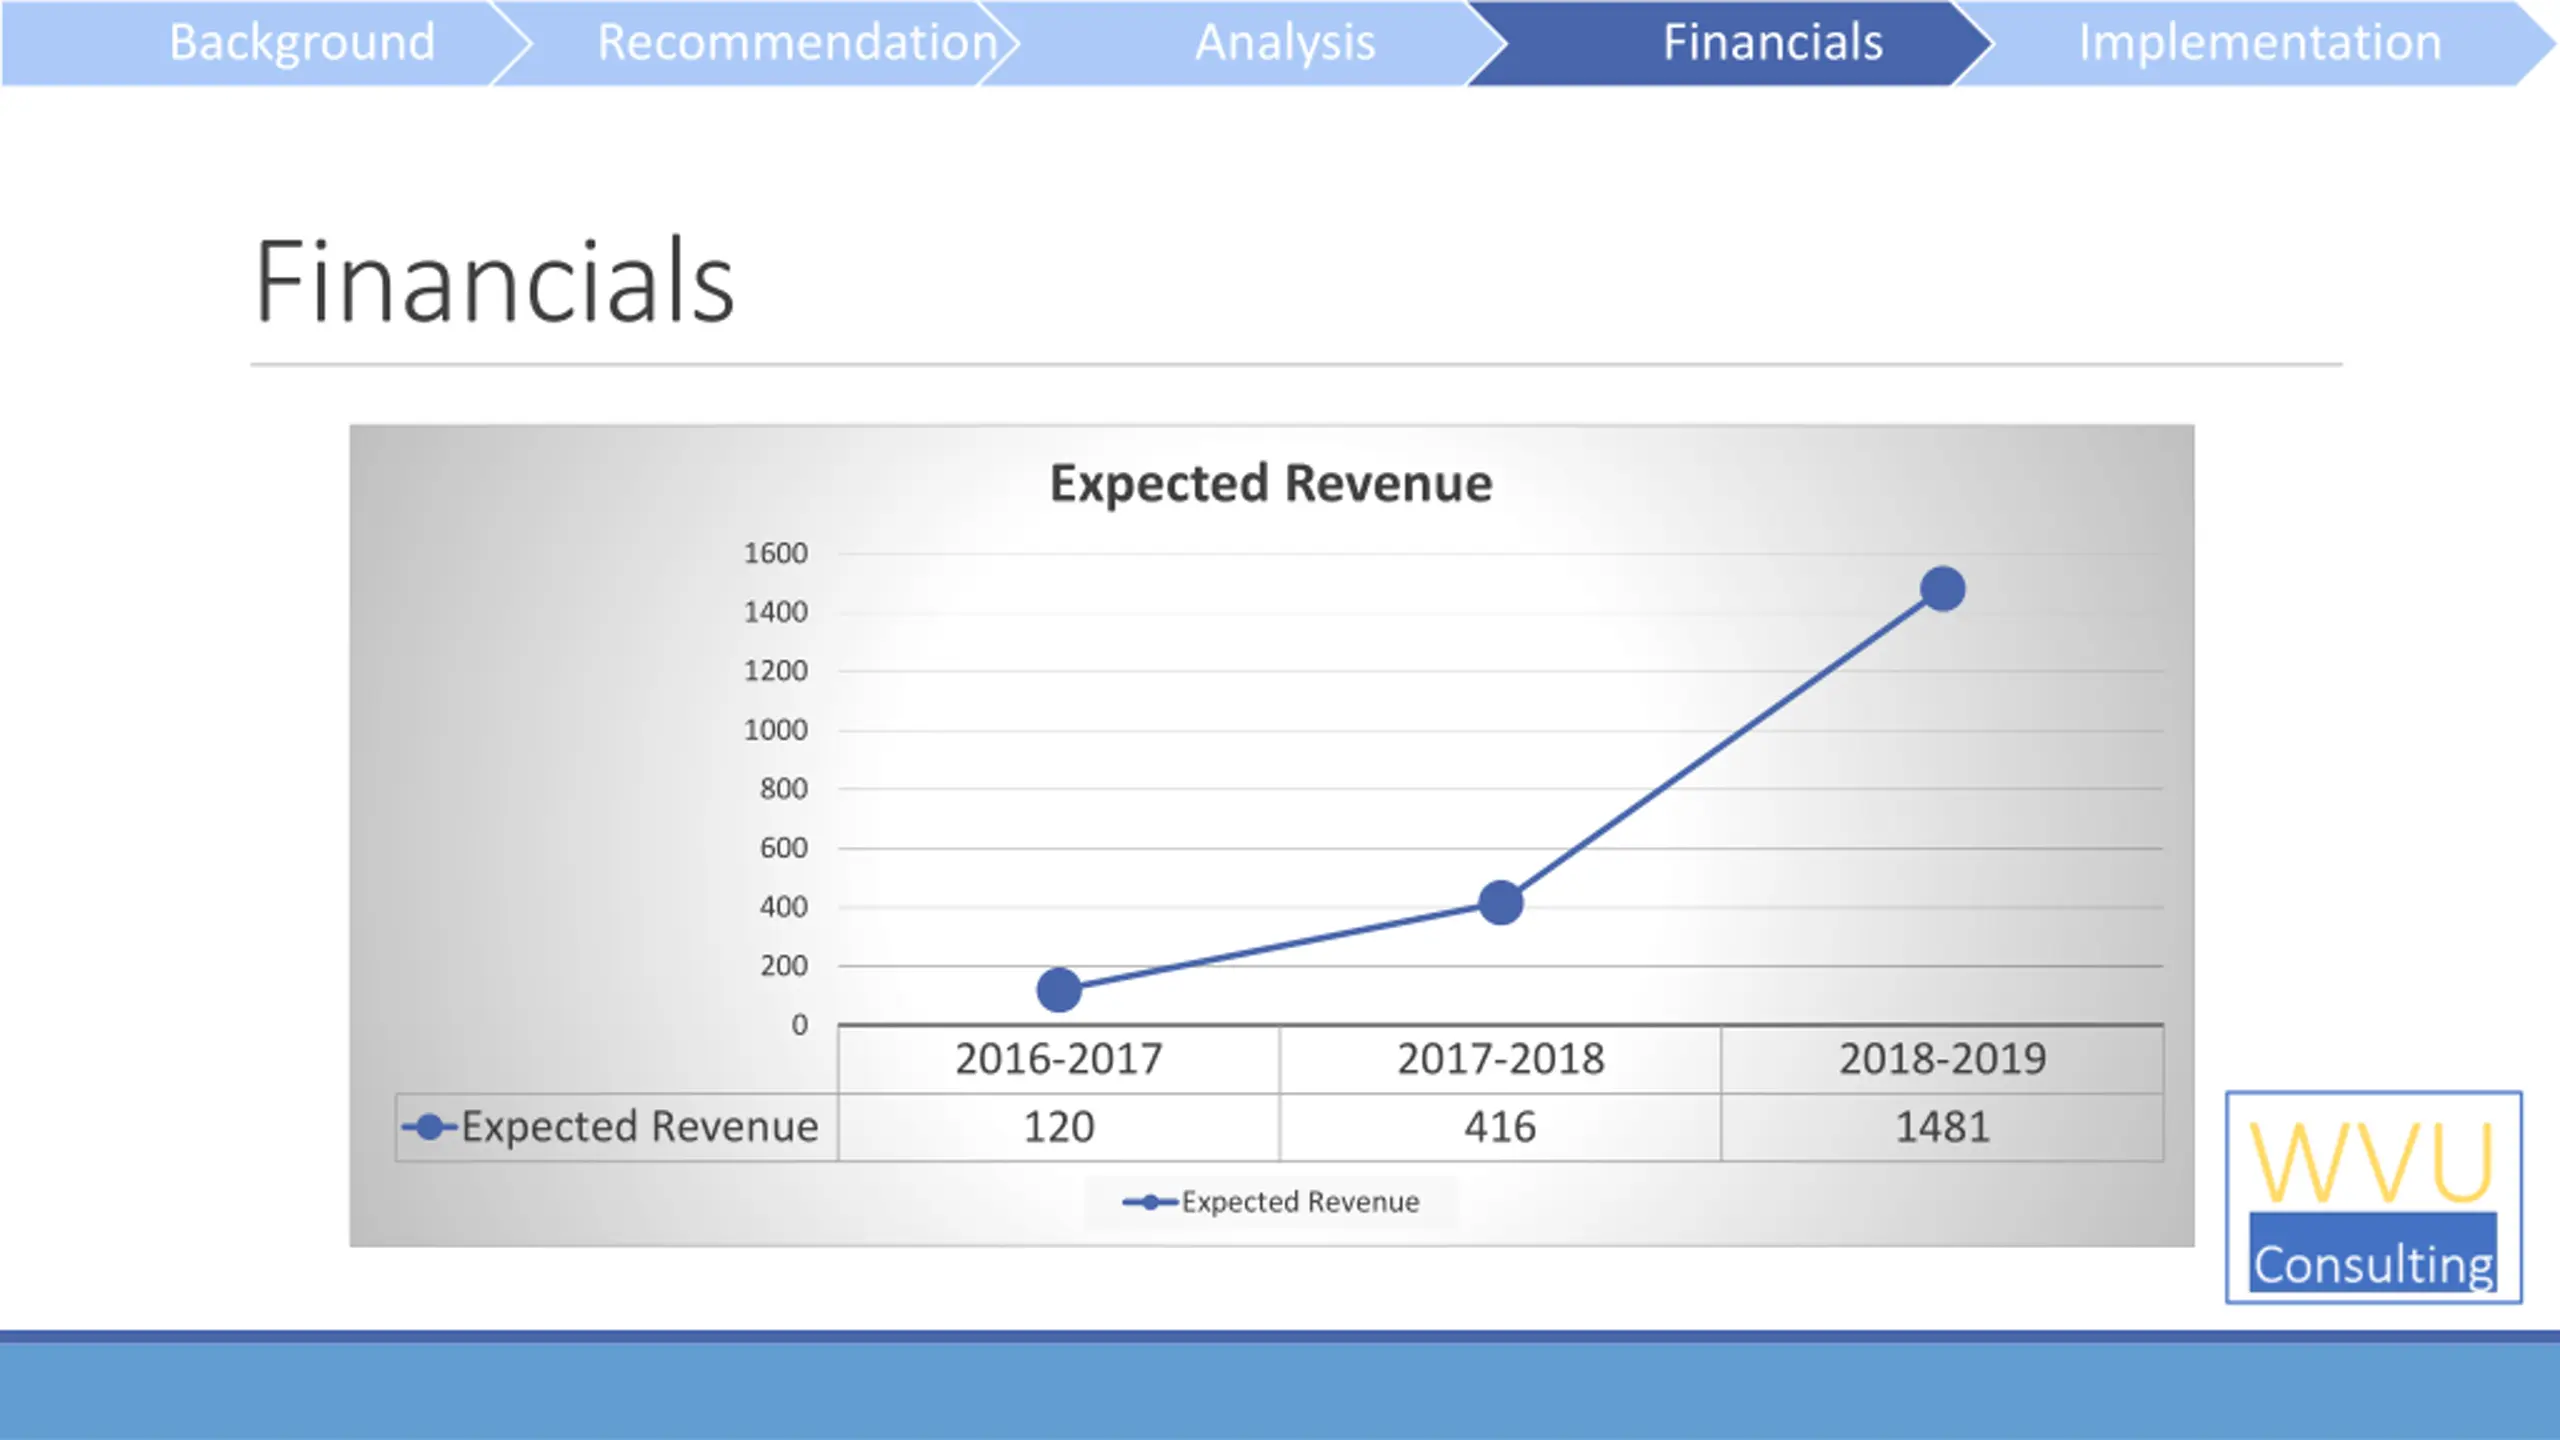Click the Expected Revenue row legend key

click(430, 1127)
